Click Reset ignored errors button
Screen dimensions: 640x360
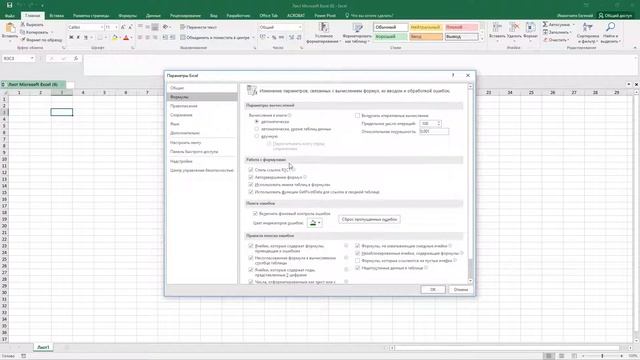(x=369, y=219)
